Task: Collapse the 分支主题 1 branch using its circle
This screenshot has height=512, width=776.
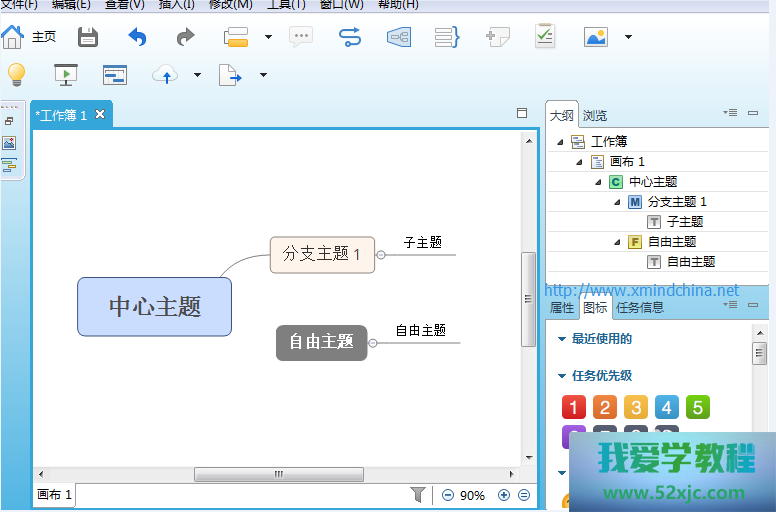Action: [381, 255]
